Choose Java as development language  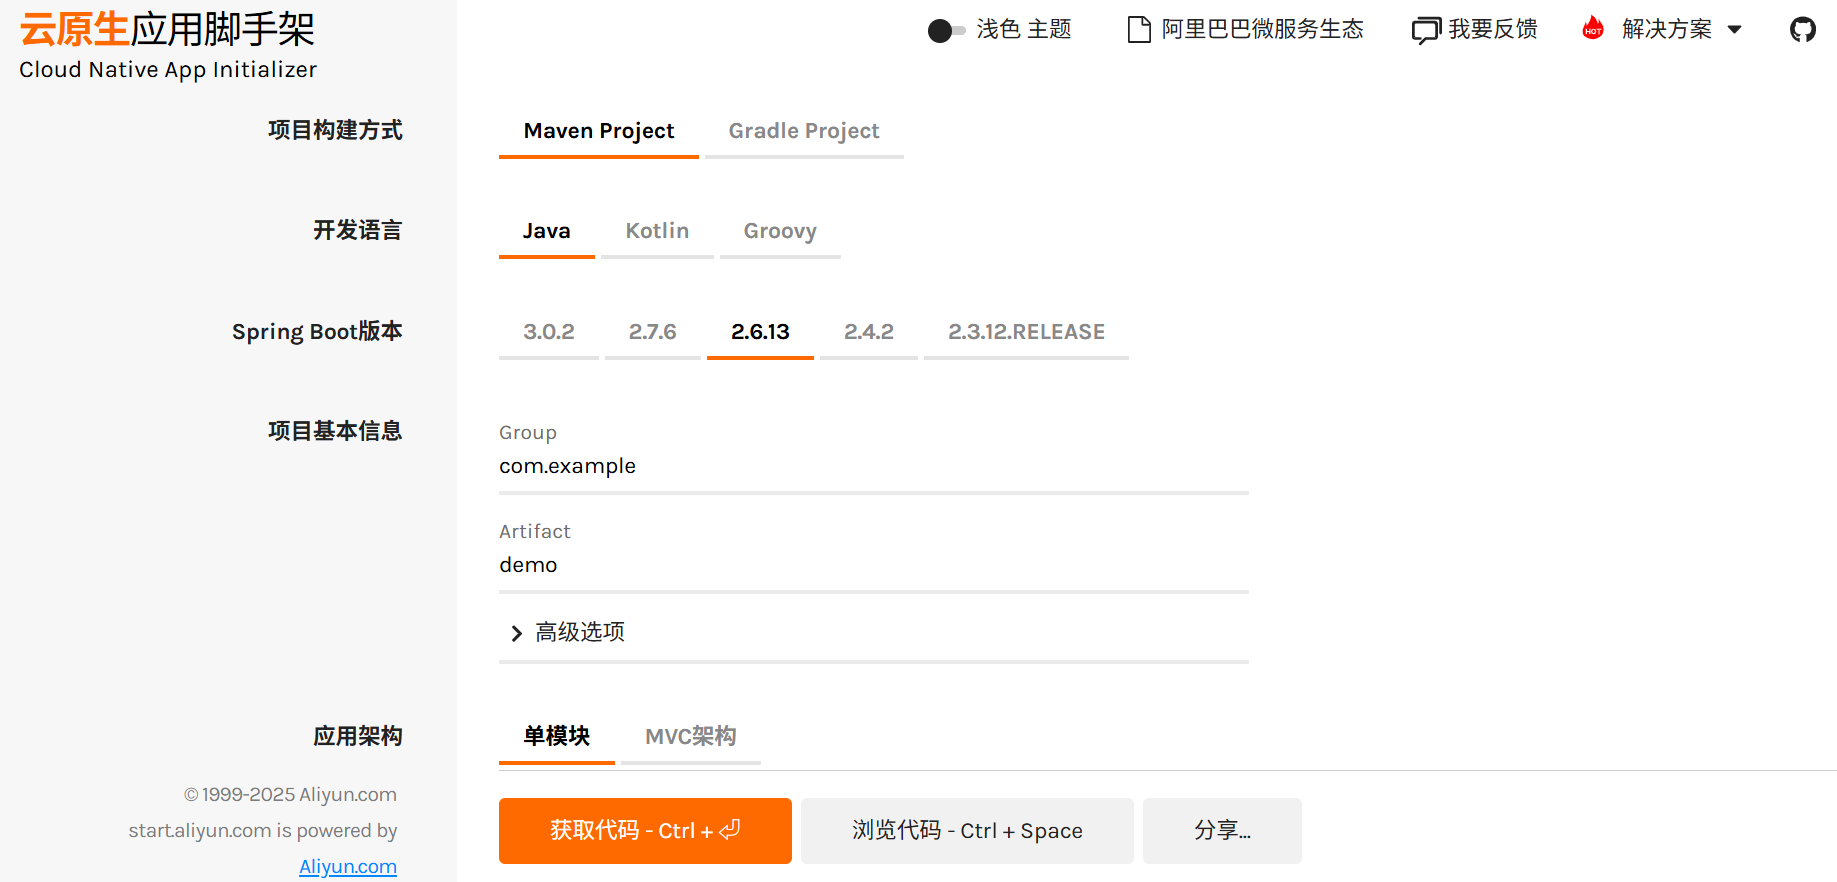(547, 231)
